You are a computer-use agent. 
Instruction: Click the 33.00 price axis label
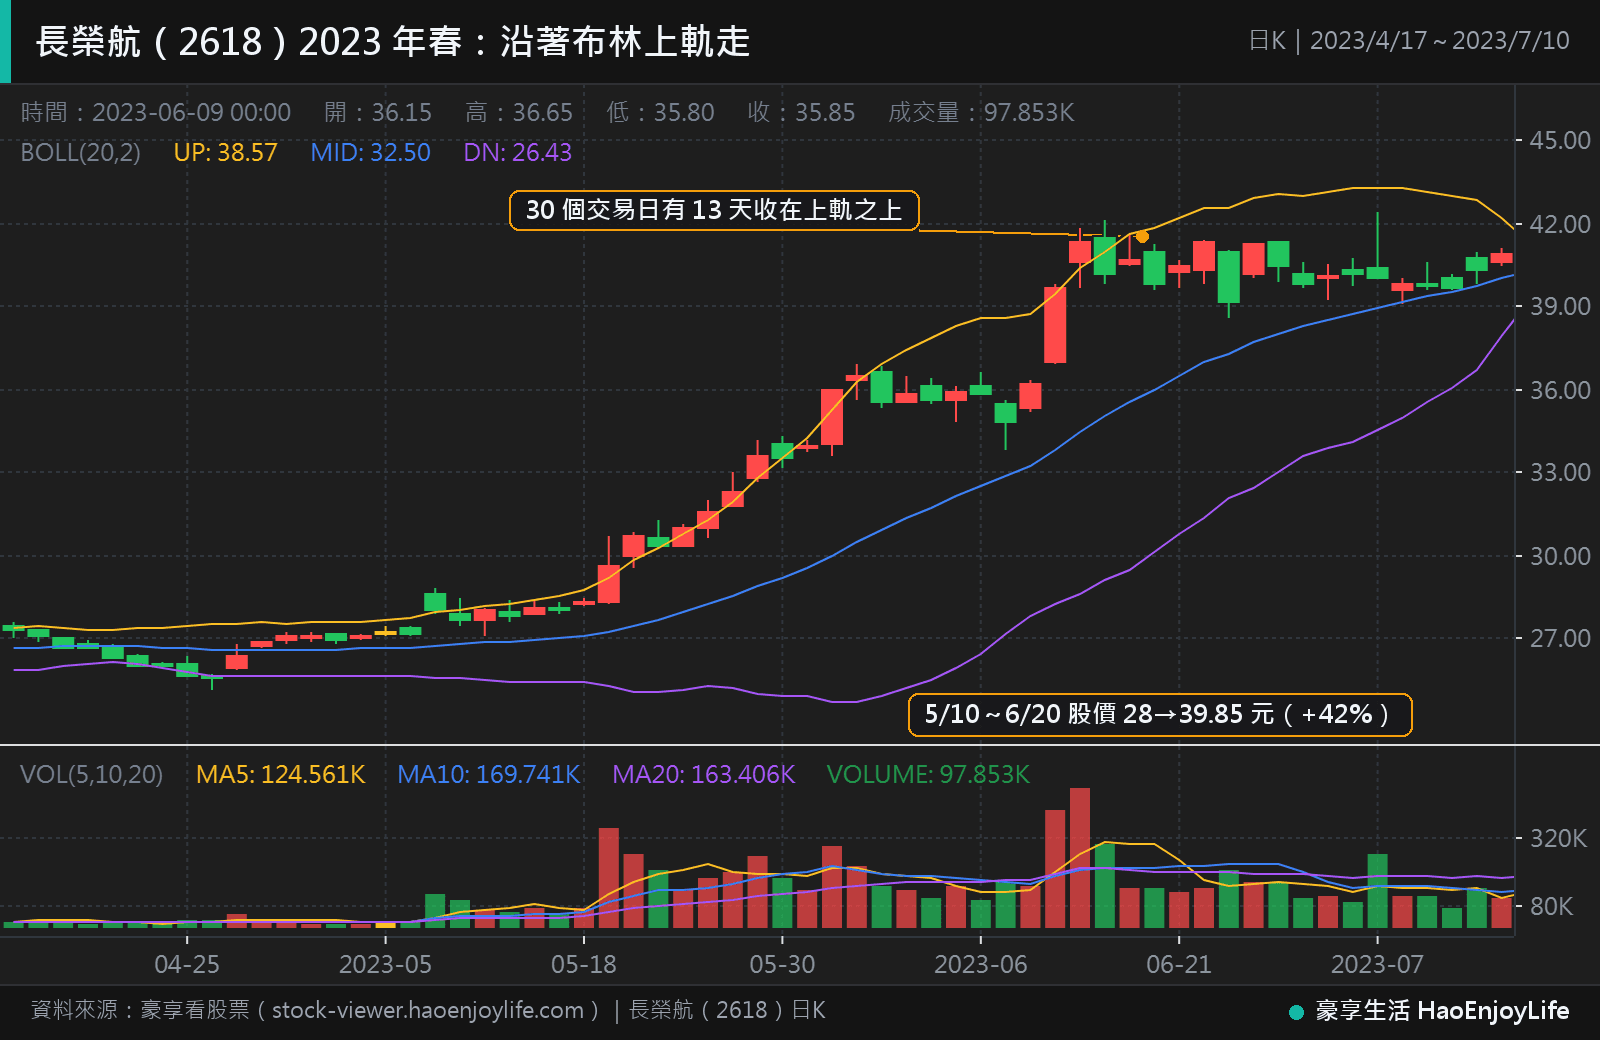pos(1560,472)
